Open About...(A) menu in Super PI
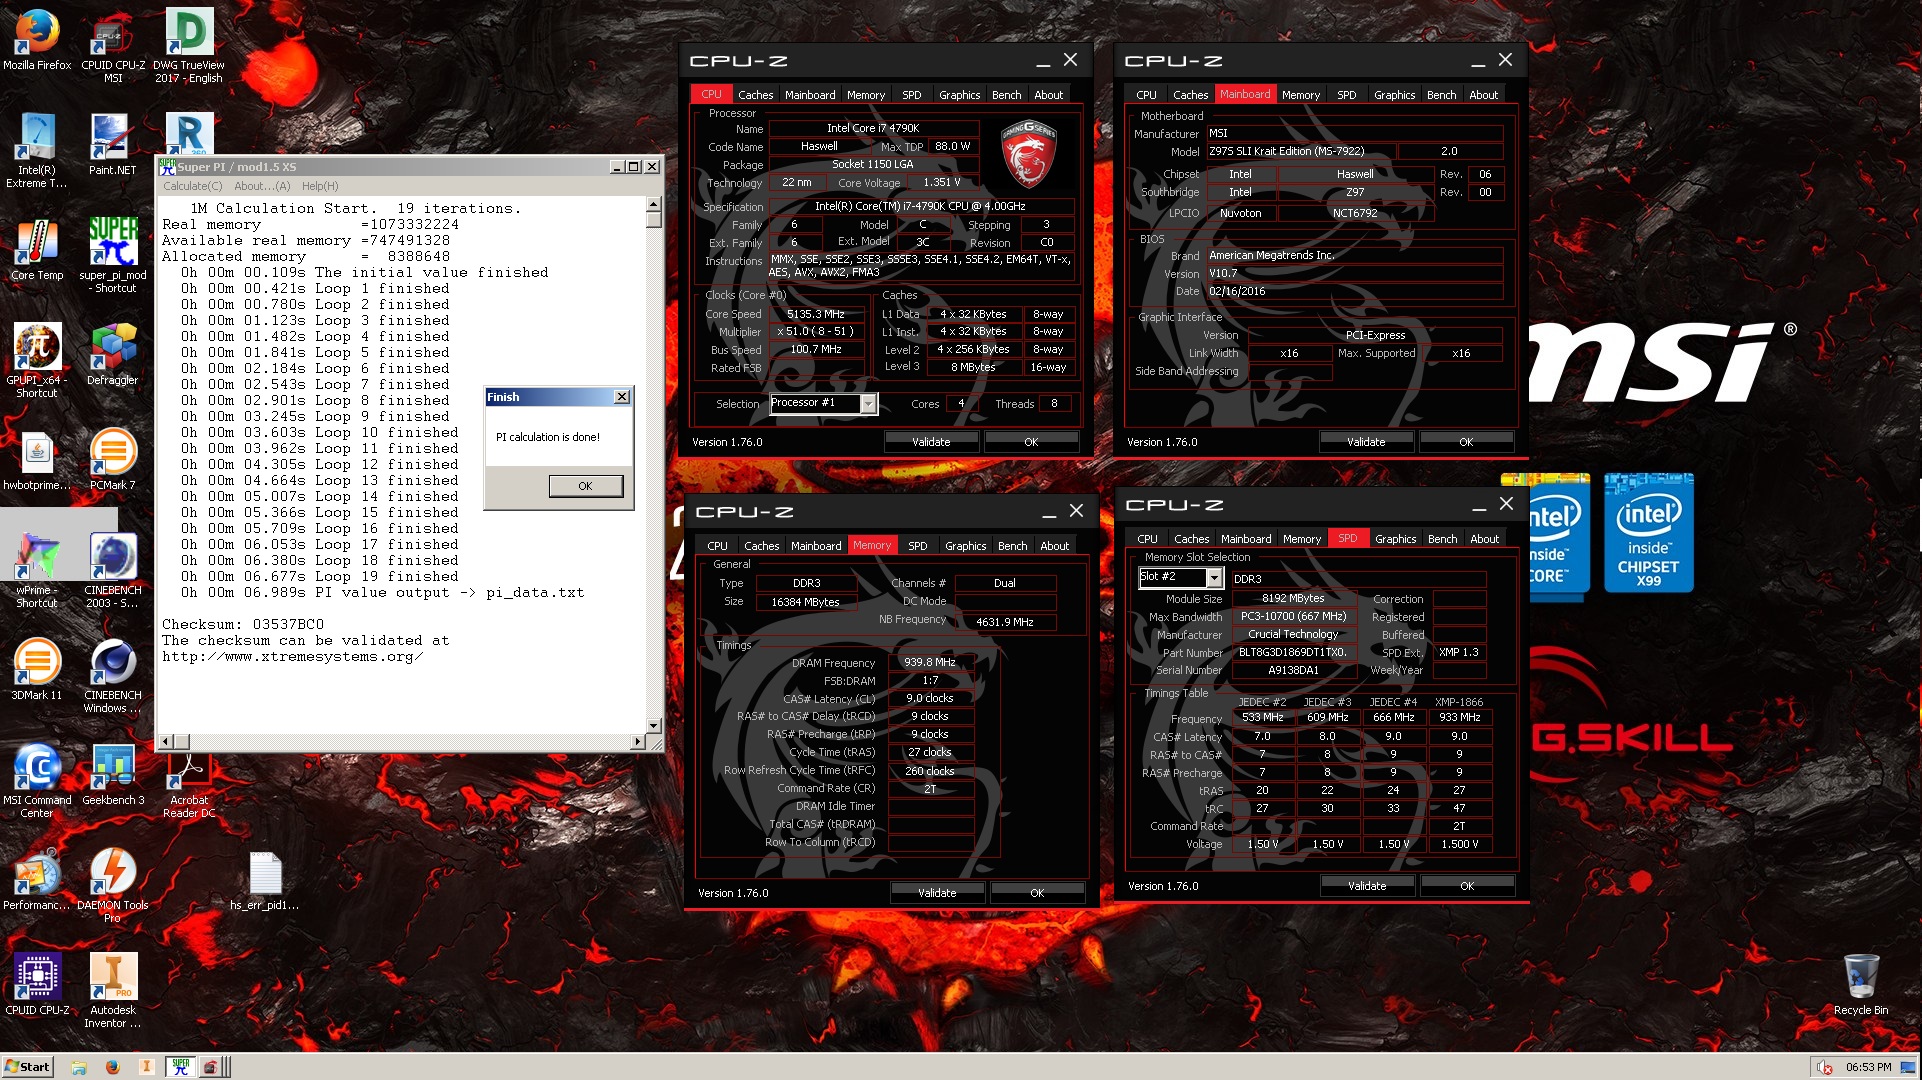 coord(262,186)
